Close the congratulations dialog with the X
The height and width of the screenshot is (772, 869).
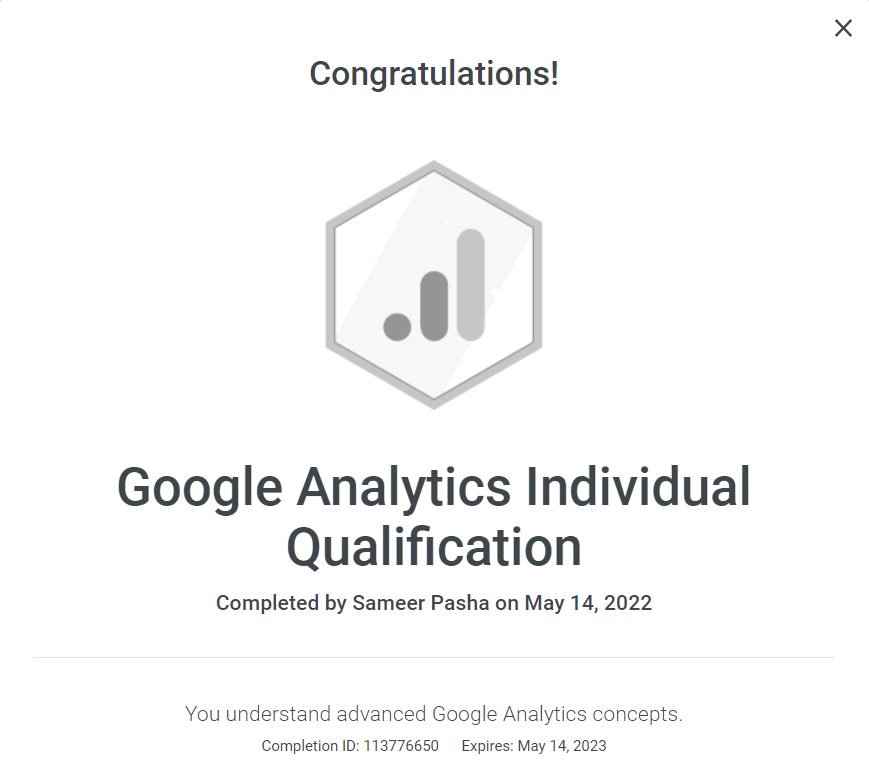[843, 29]
